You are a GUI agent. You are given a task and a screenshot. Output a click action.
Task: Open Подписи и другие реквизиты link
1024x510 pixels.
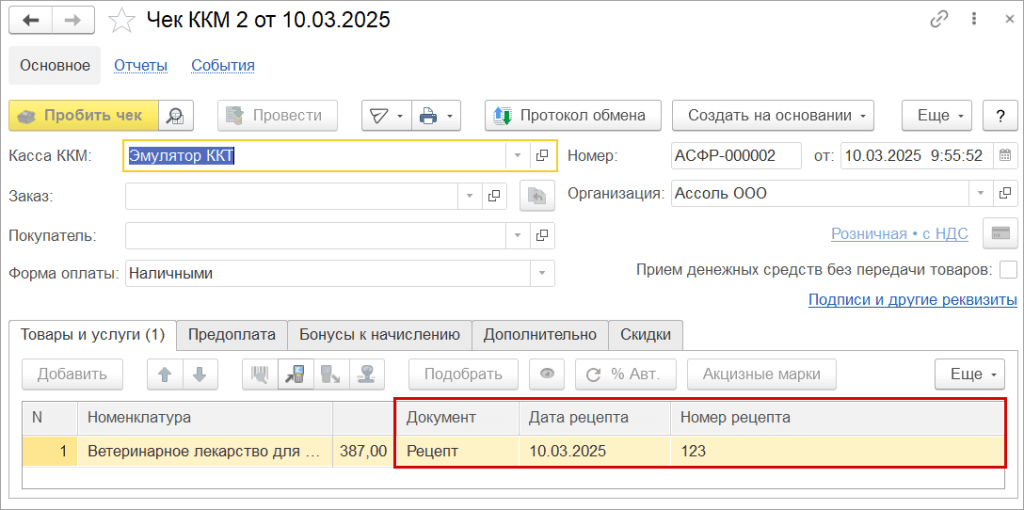912,299
